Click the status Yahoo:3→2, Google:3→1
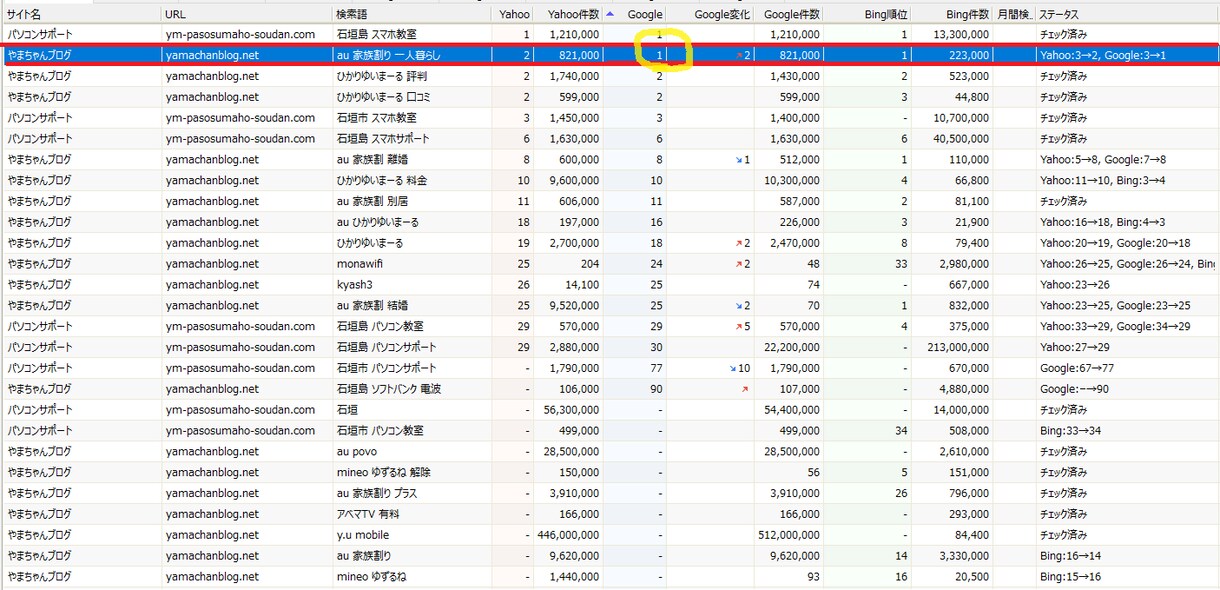 click(1103, 56)
